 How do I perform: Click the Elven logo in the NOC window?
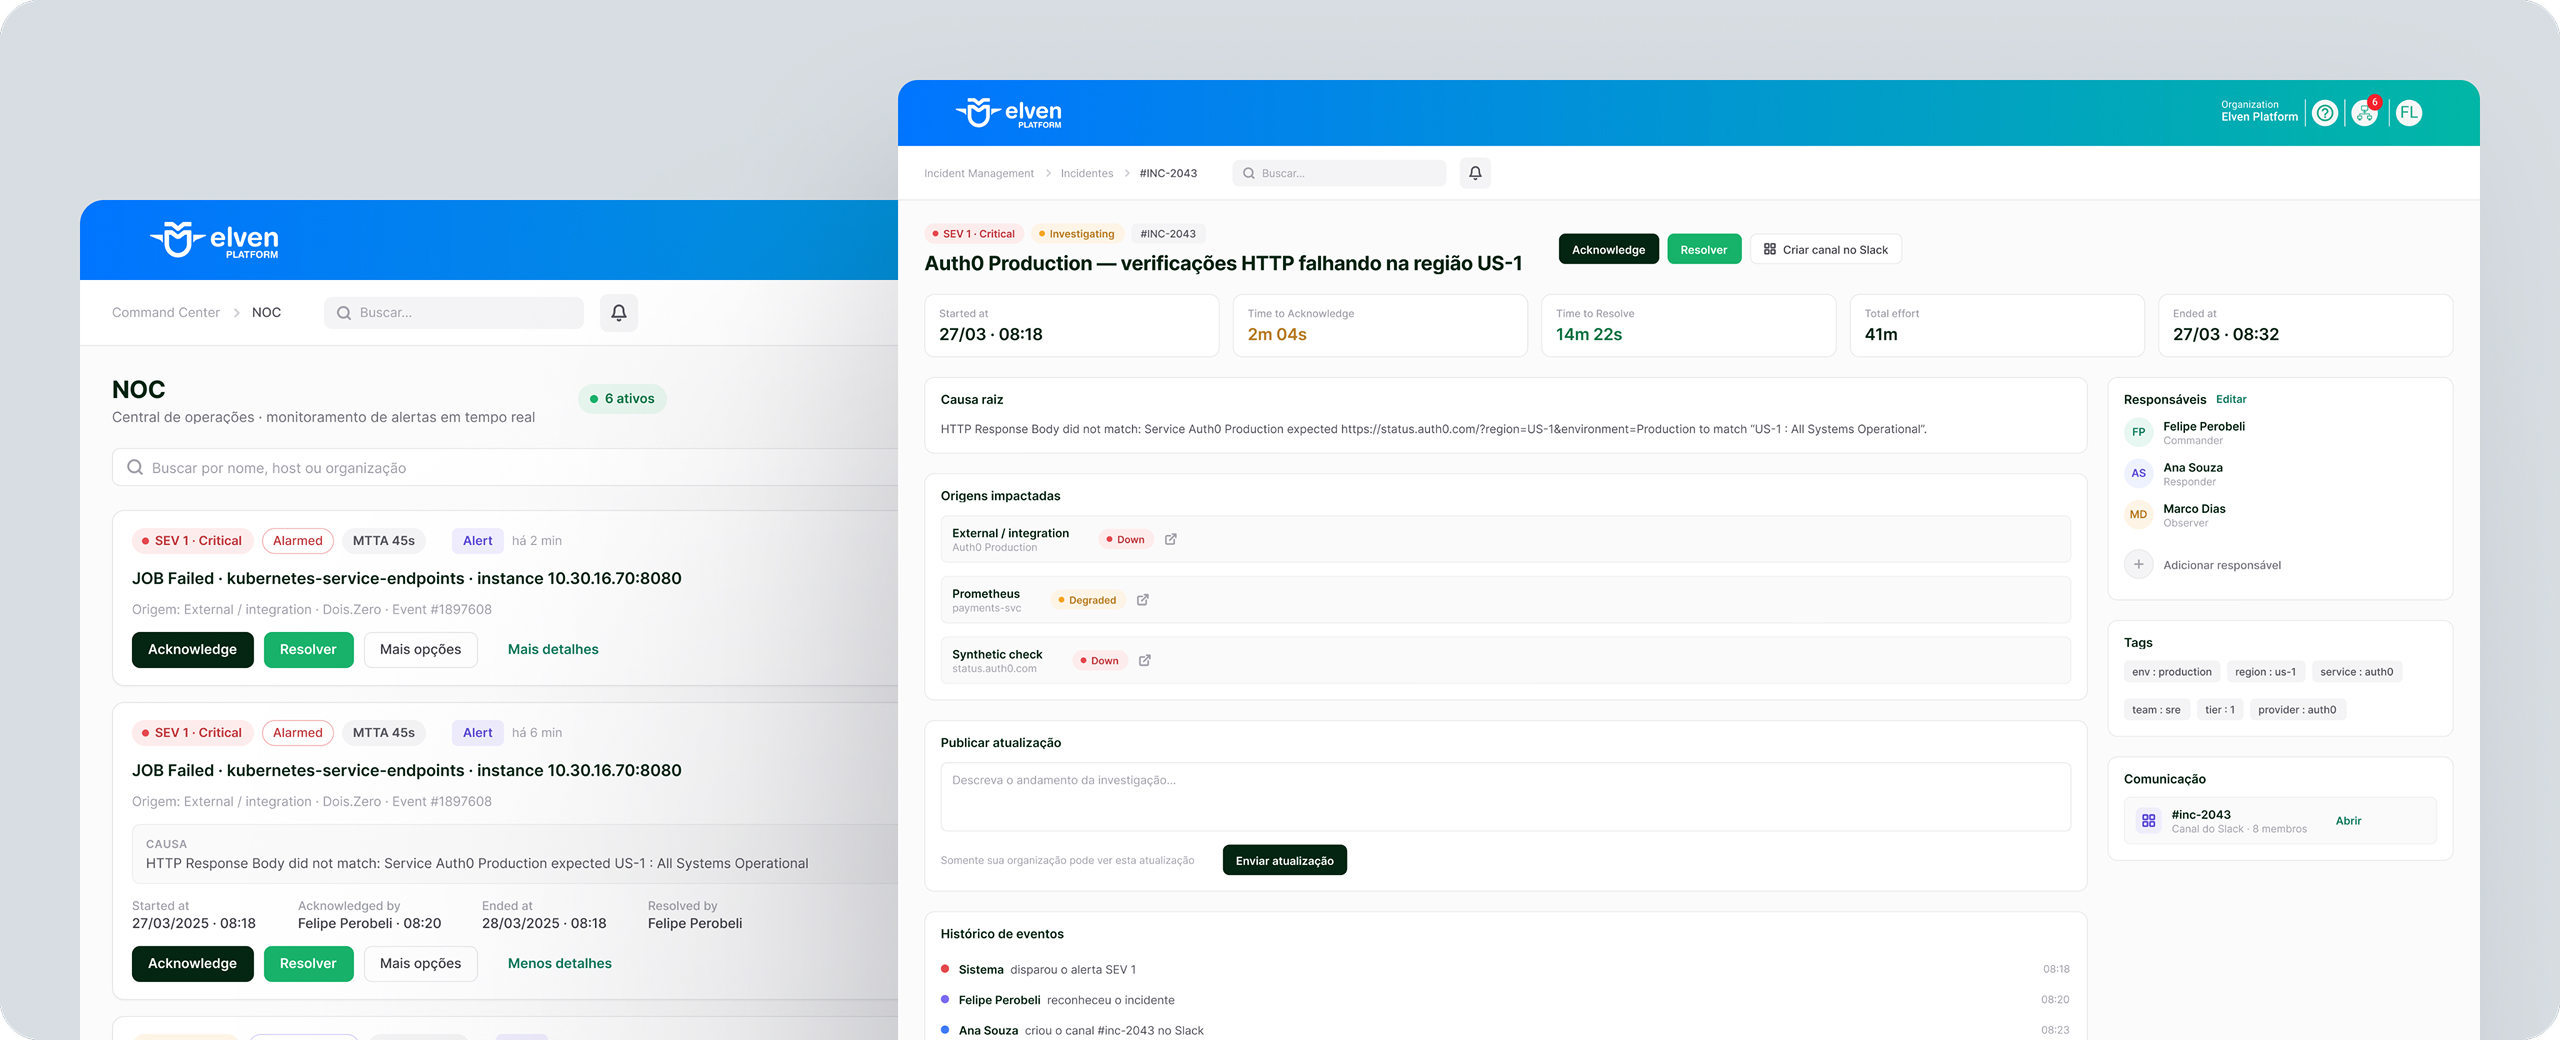[214, 239]
